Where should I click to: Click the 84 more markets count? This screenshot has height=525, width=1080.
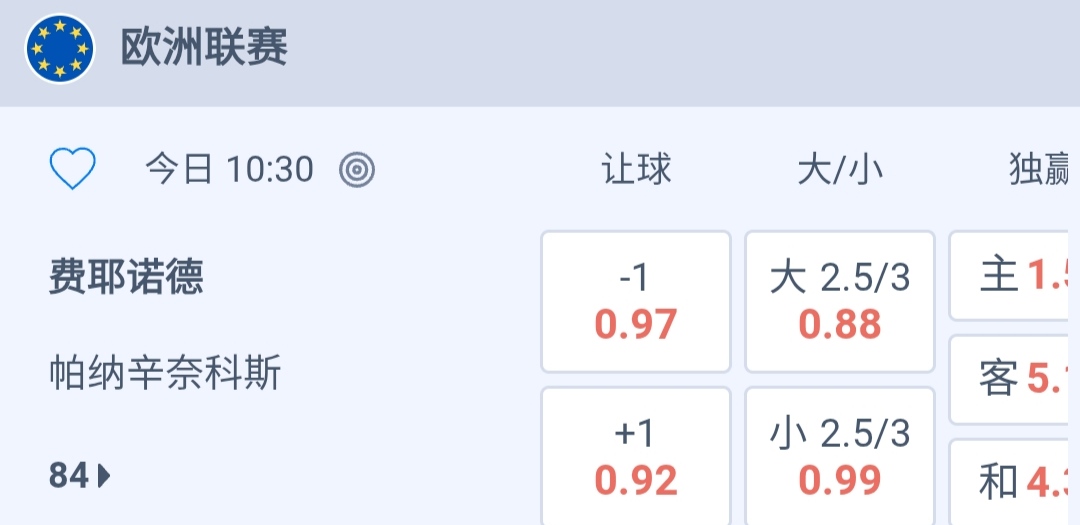pyautogui.click(x=69, y=477)
